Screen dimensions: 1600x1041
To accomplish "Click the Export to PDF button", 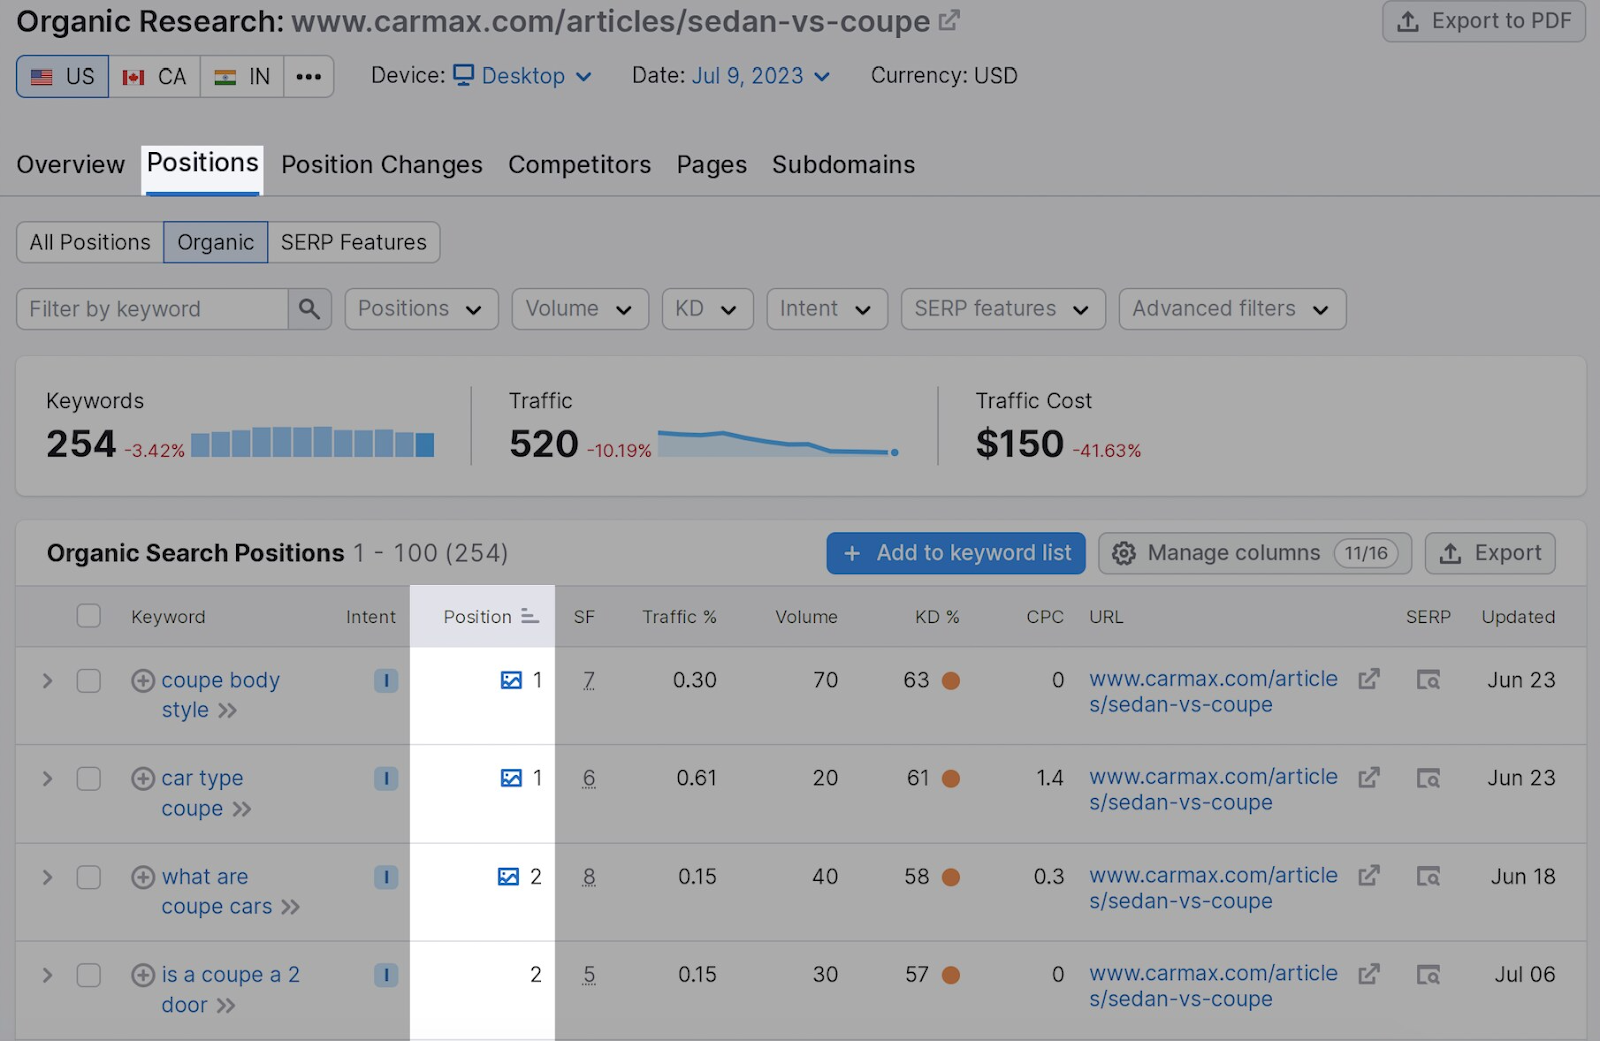I will tap(1483, 21).
